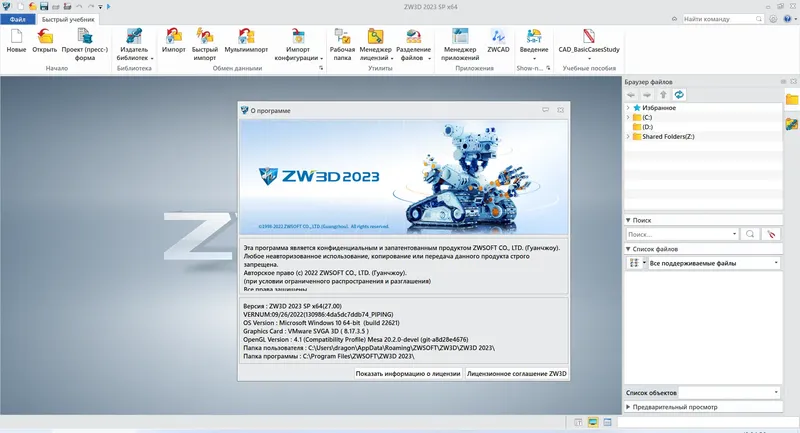Launch ZWCAD application

tap(498, 41)
